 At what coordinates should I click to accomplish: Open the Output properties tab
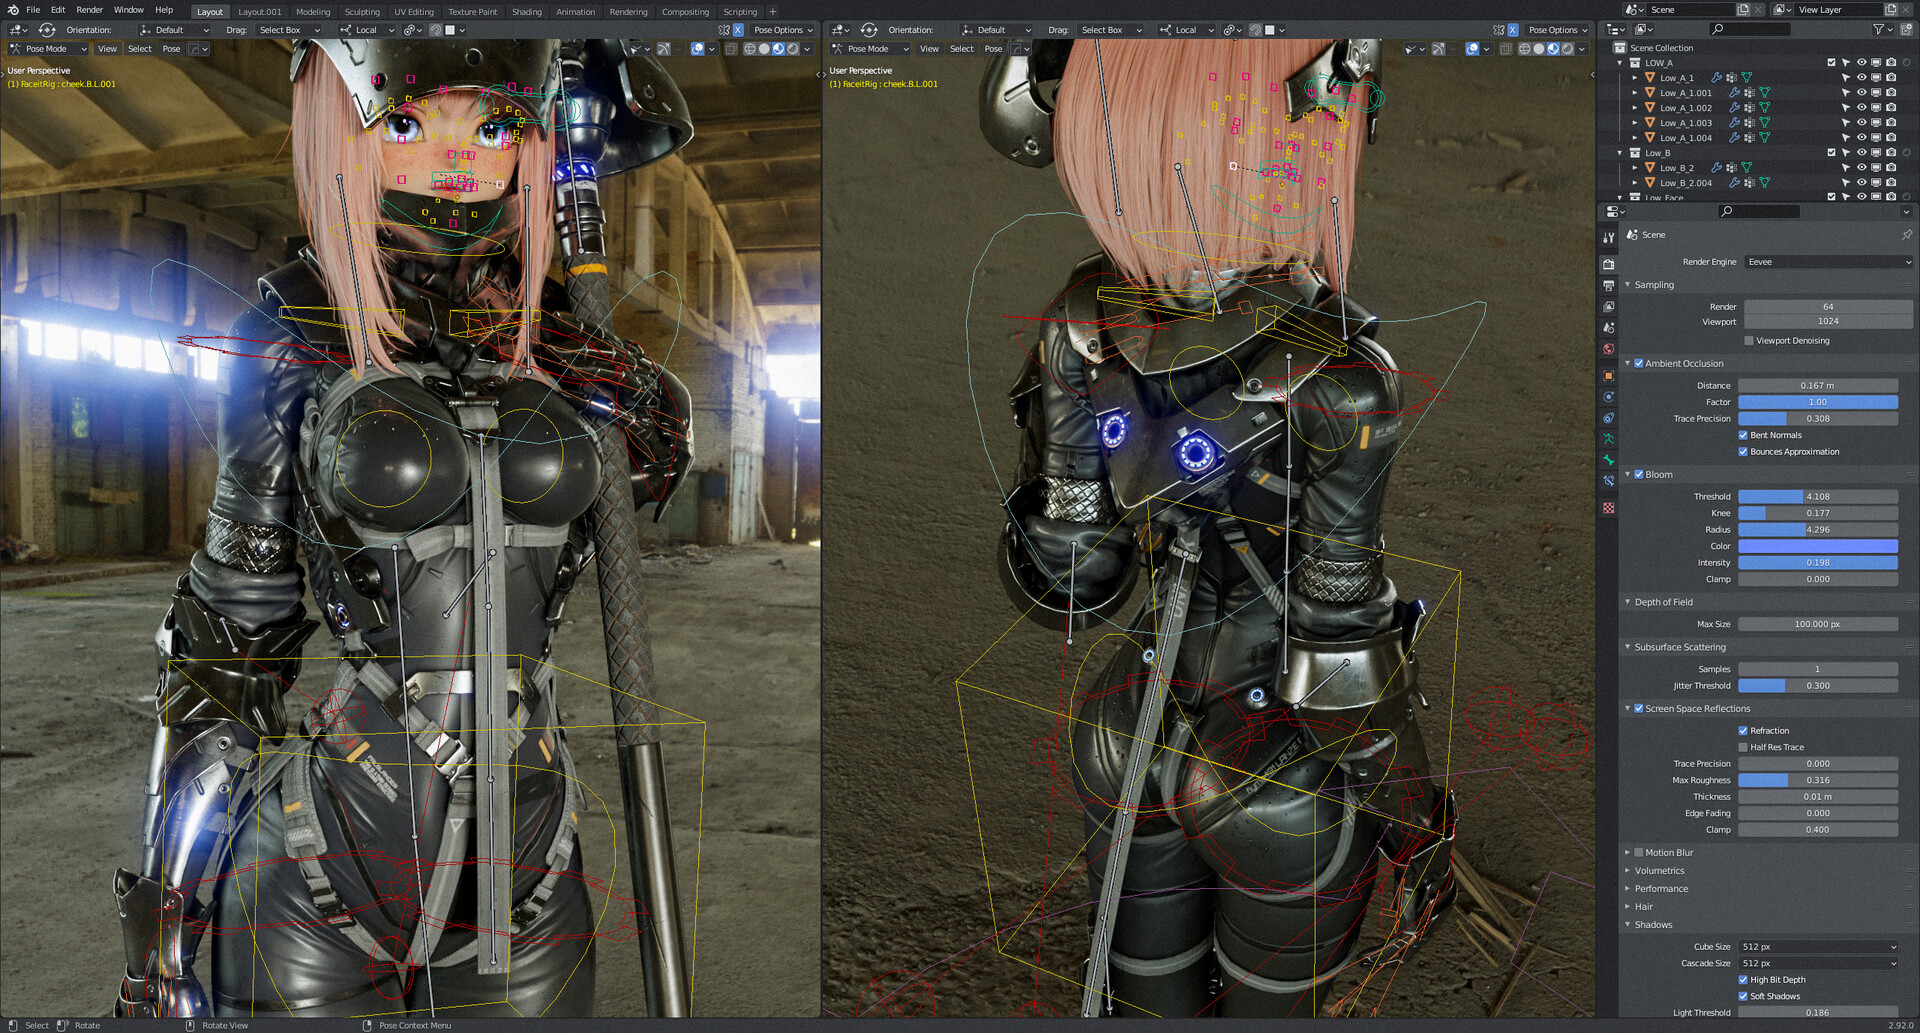click(1608, 285)
